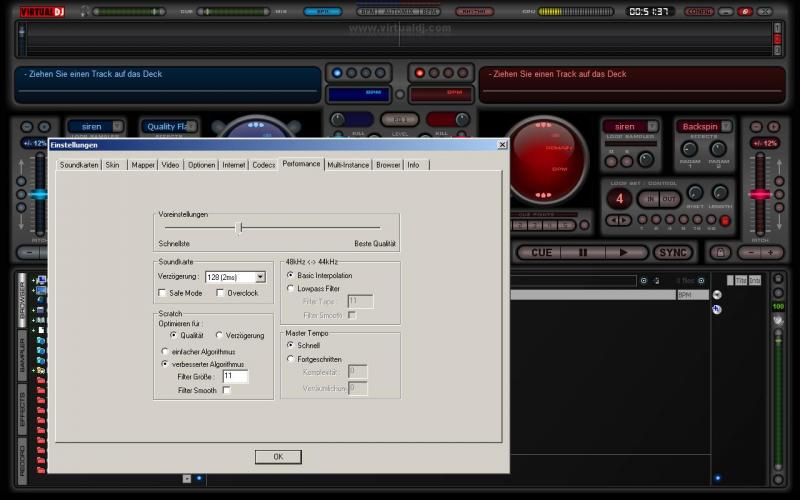Click loop OUT button on right deck
The width and height of the screenshot is (800, 500).
click(x=669, y=199)
